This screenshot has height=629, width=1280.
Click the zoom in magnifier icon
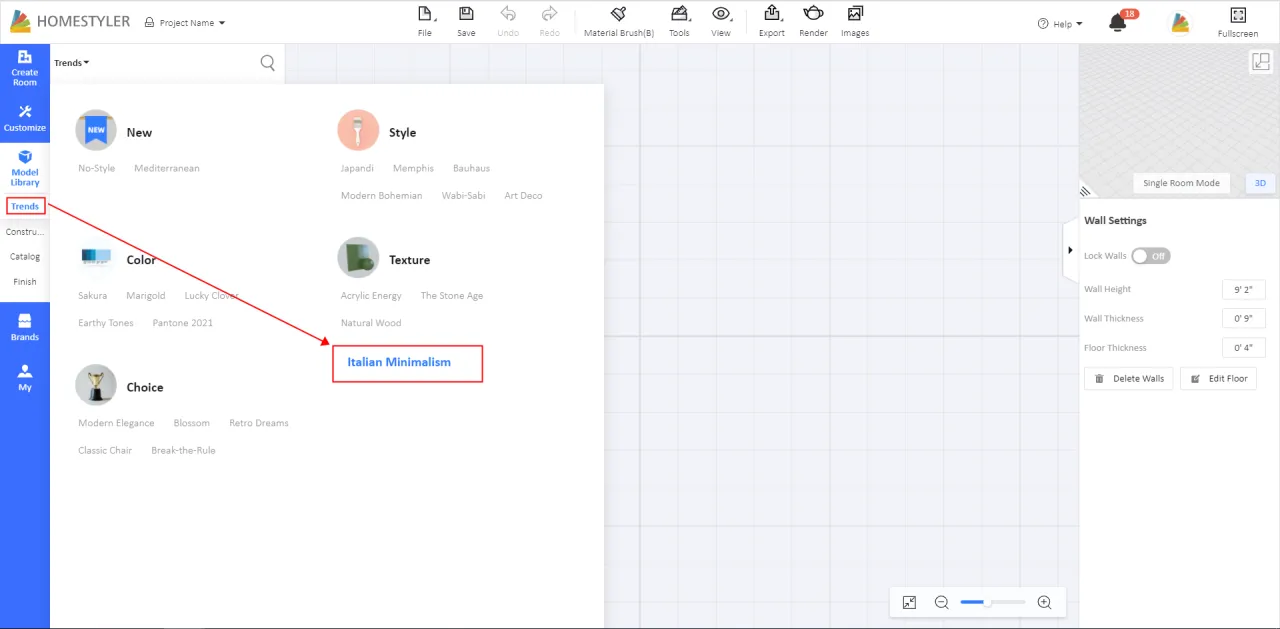1044,602
